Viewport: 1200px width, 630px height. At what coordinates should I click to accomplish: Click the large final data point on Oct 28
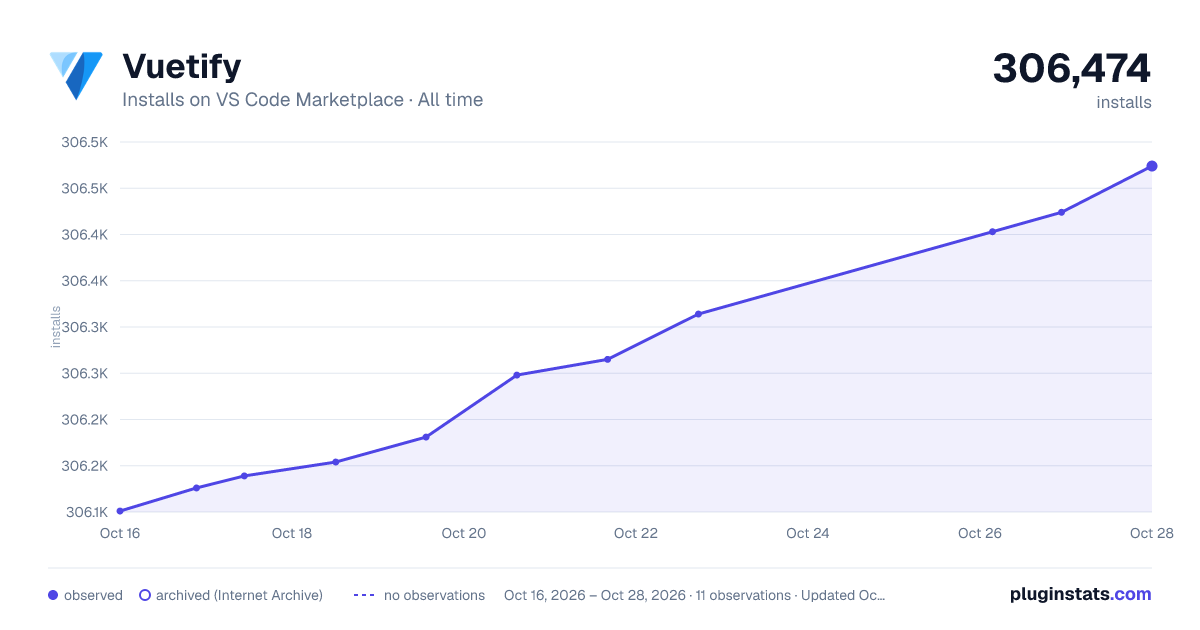pyautogui.click(x=1151, y=166)
